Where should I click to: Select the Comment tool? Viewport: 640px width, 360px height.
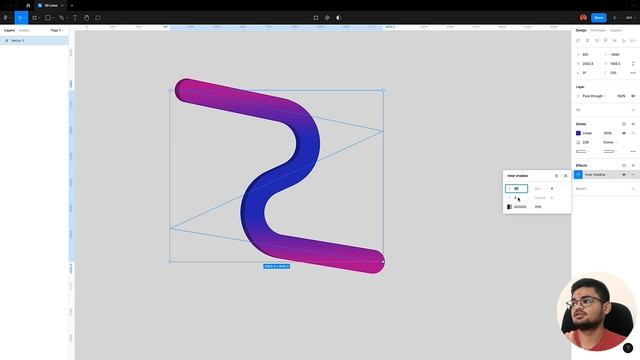click(98, 18)
